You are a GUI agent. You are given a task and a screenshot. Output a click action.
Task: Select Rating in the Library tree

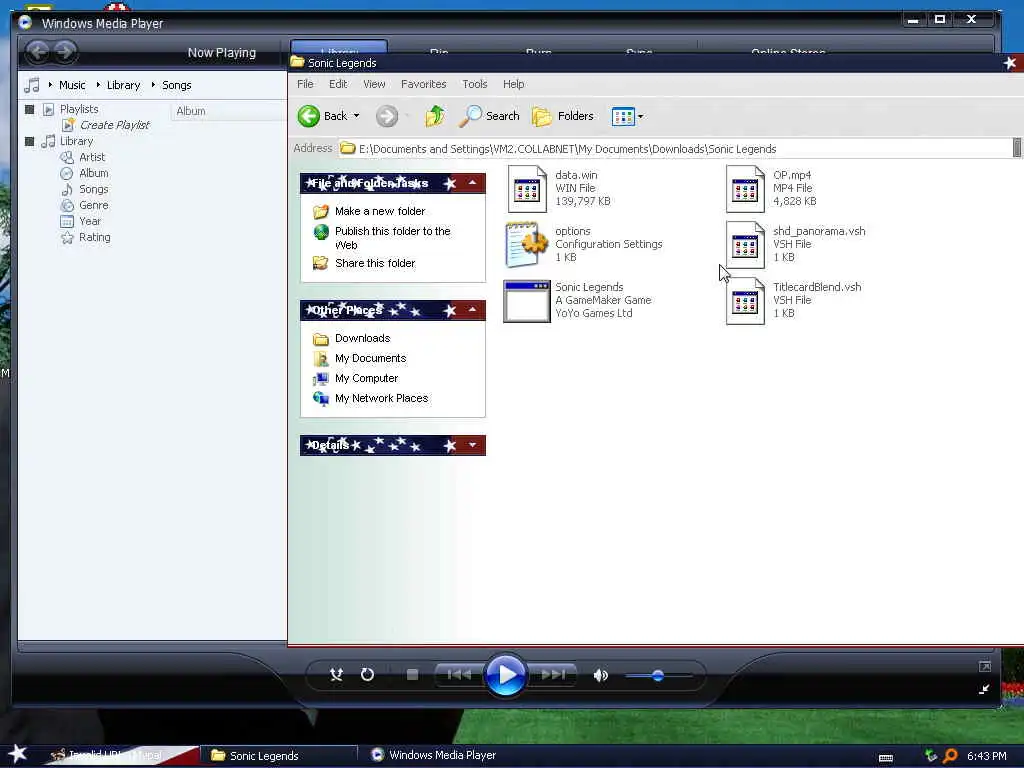pyautogui.click(x=95, y=237)
